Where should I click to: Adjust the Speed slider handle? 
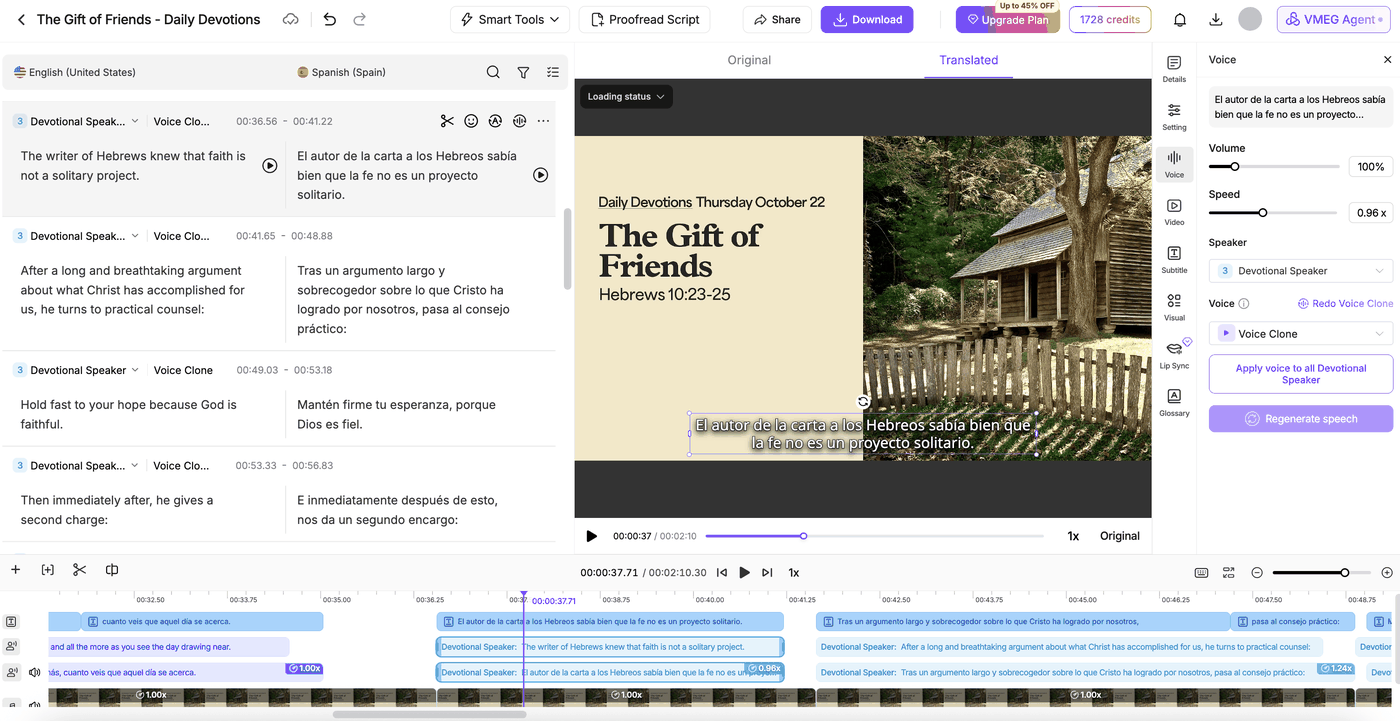tap(1263, 213)
